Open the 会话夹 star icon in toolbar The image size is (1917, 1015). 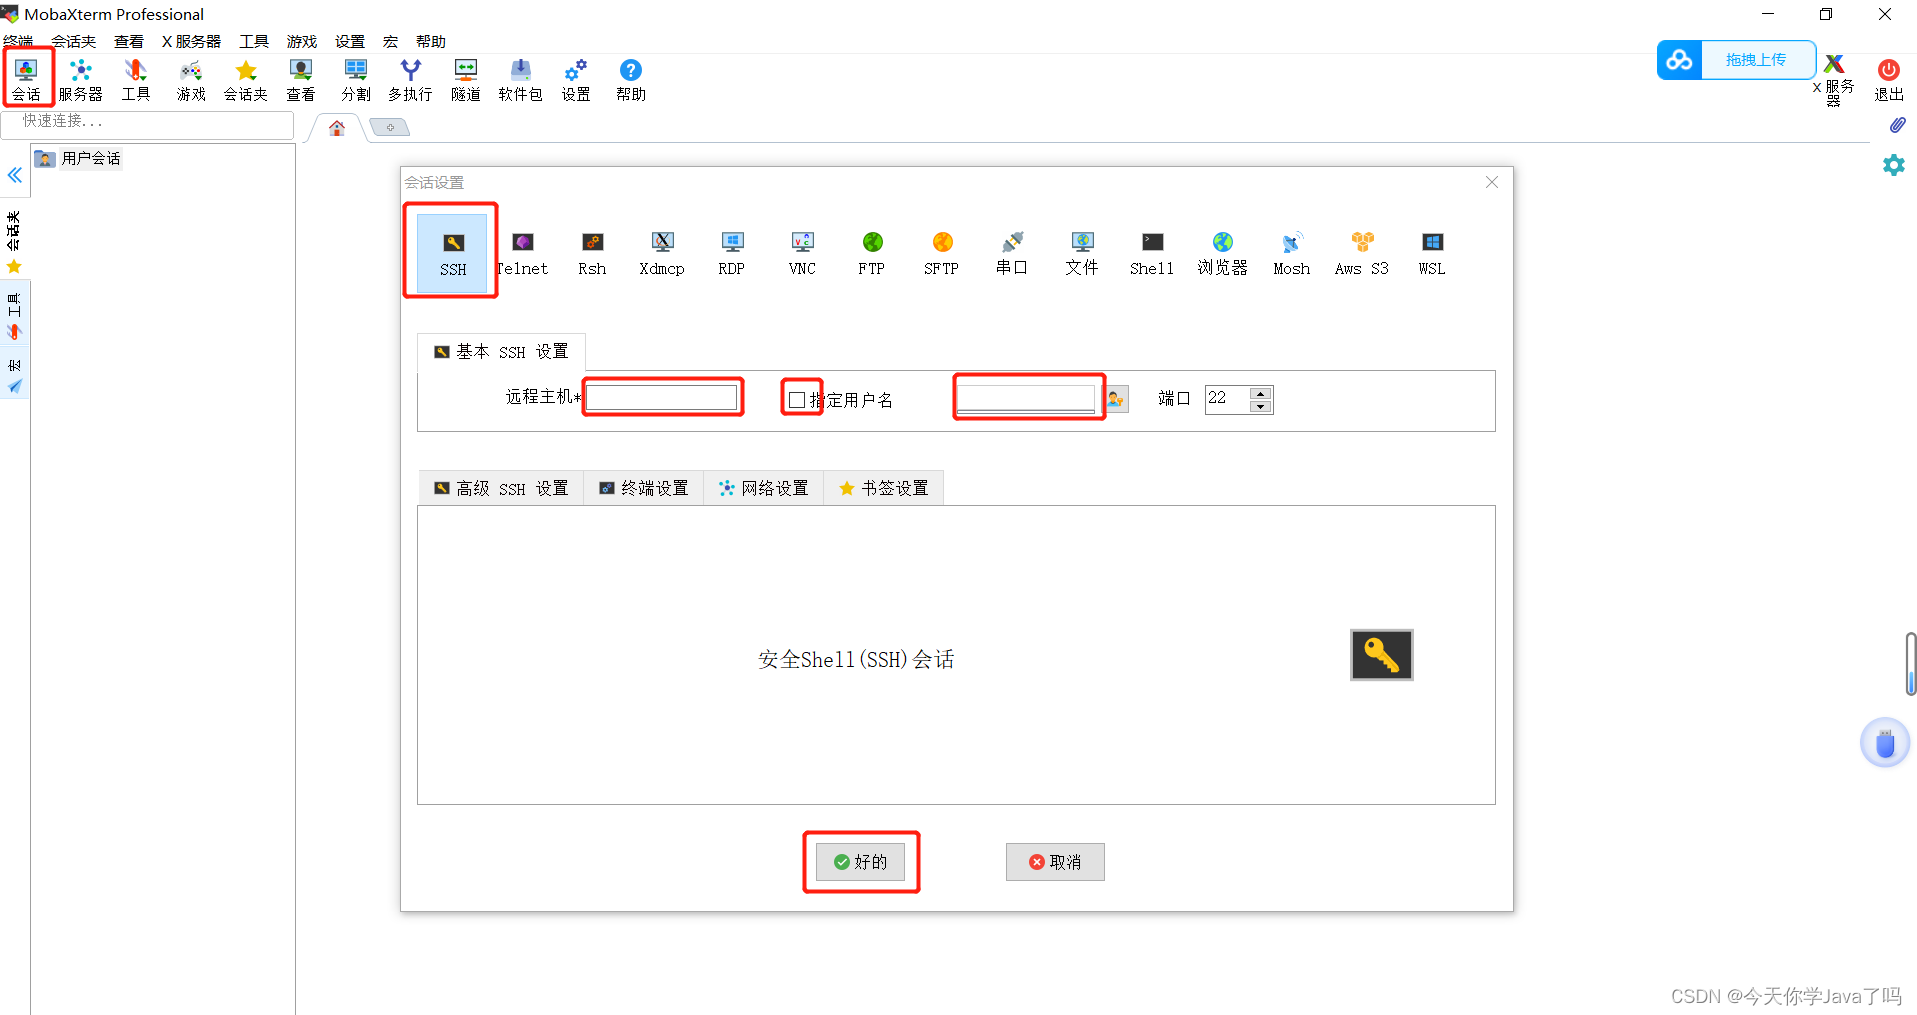click(246, 78)
